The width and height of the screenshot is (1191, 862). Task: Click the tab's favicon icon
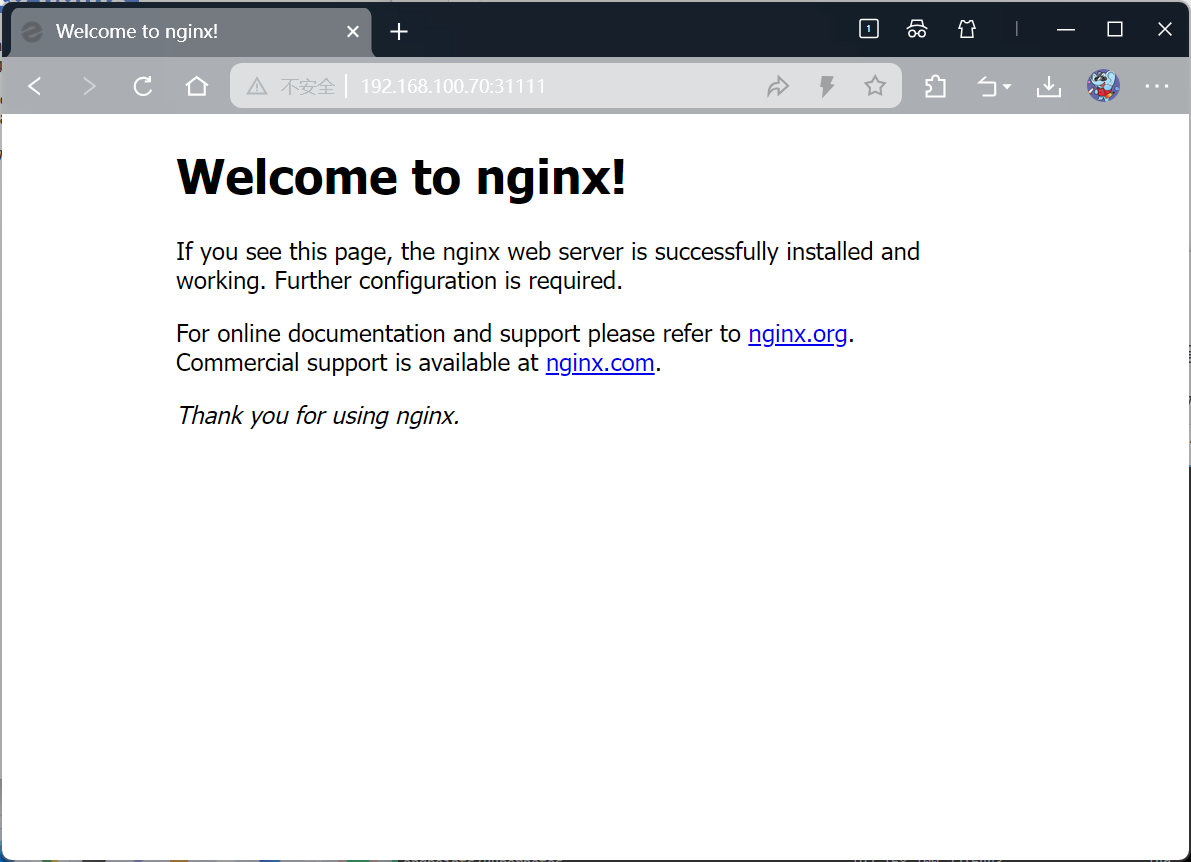pyautogui.click(x=32, y=32)
